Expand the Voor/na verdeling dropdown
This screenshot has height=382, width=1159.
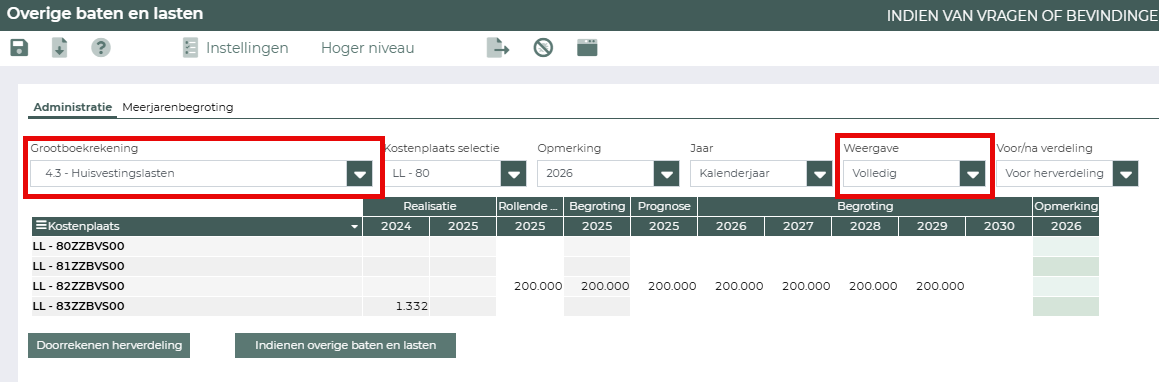coord(1125,174)
